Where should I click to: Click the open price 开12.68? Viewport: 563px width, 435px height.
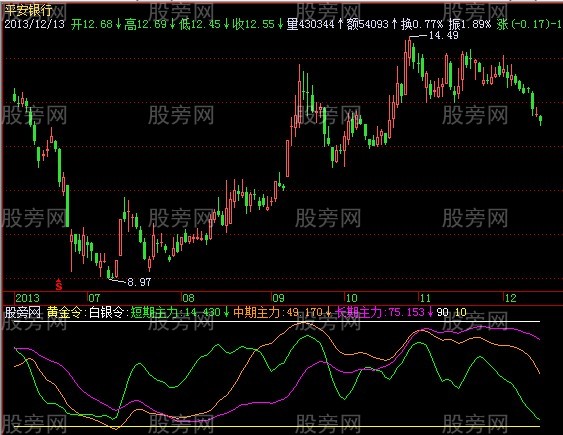92,24
